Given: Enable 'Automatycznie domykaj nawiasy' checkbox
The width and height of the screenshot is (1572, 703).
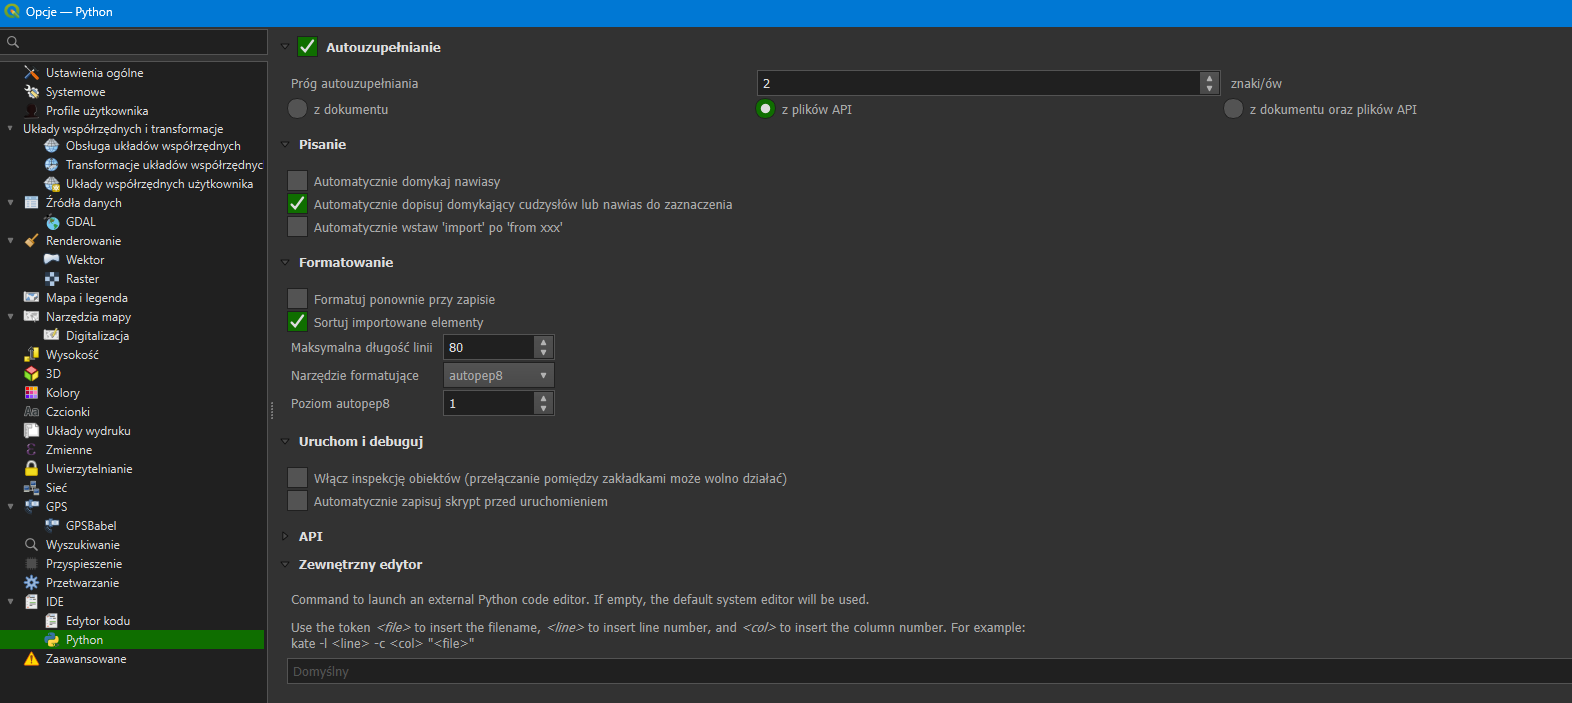Looking at the screenshot, I should [298, 181].
